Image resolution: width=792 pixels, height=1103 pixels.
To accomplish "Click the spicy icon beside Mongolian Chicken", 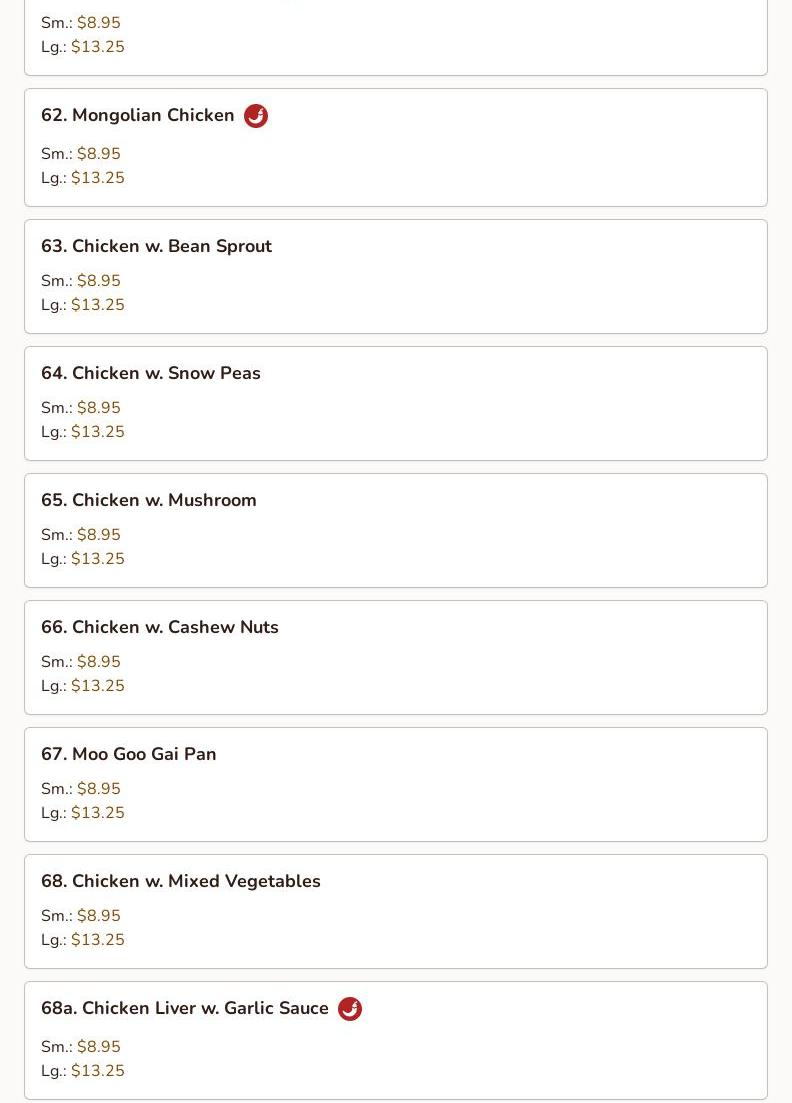I will click(x=256, y=116).
